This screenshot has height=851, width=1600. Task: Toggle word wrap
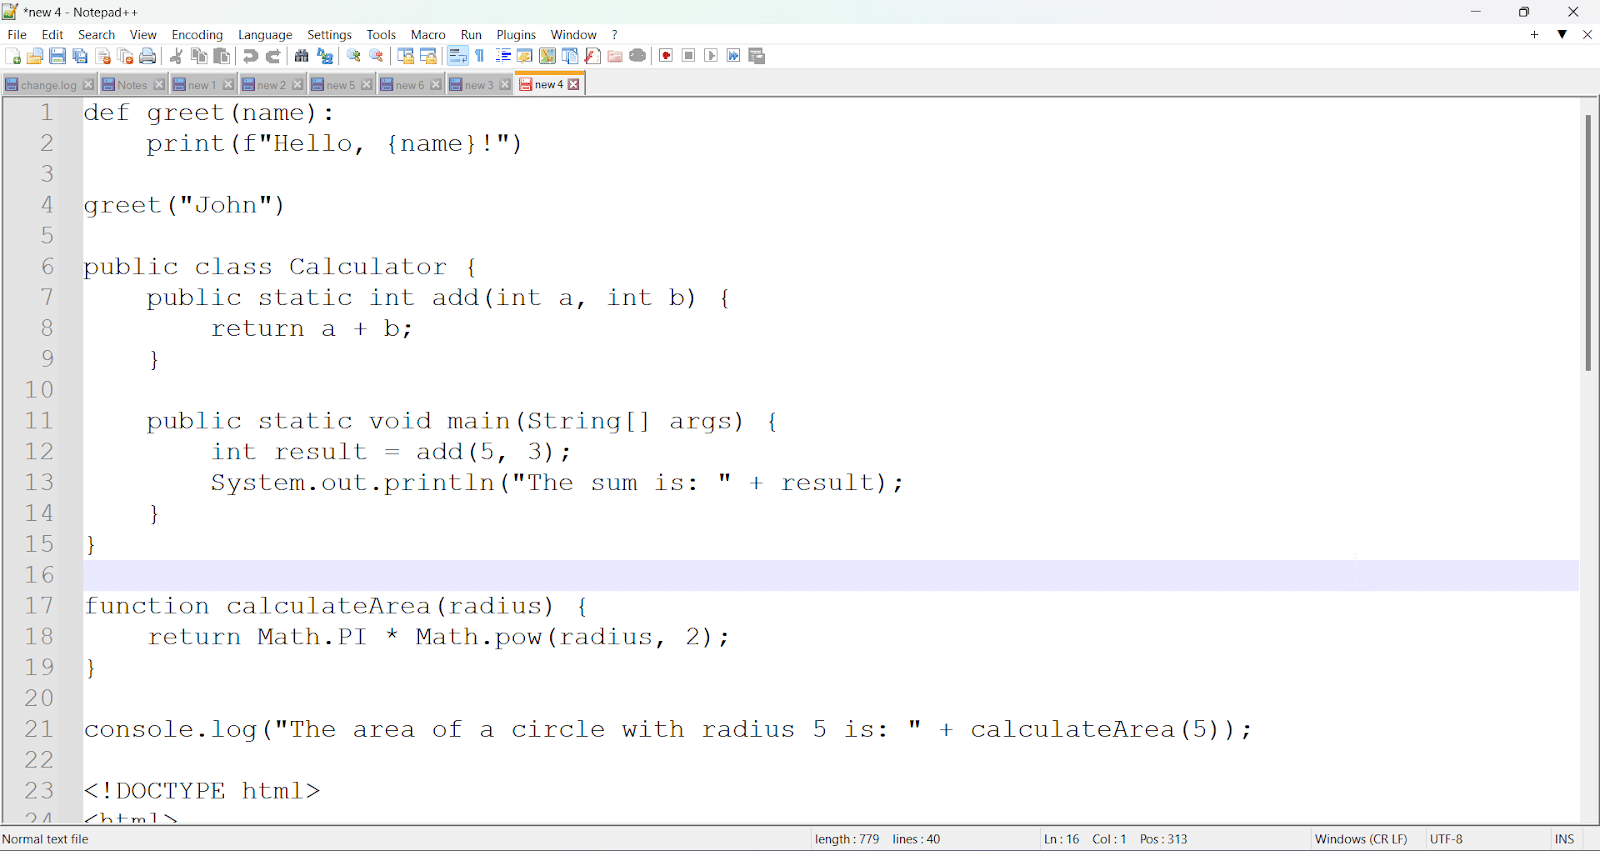point(458,56)
